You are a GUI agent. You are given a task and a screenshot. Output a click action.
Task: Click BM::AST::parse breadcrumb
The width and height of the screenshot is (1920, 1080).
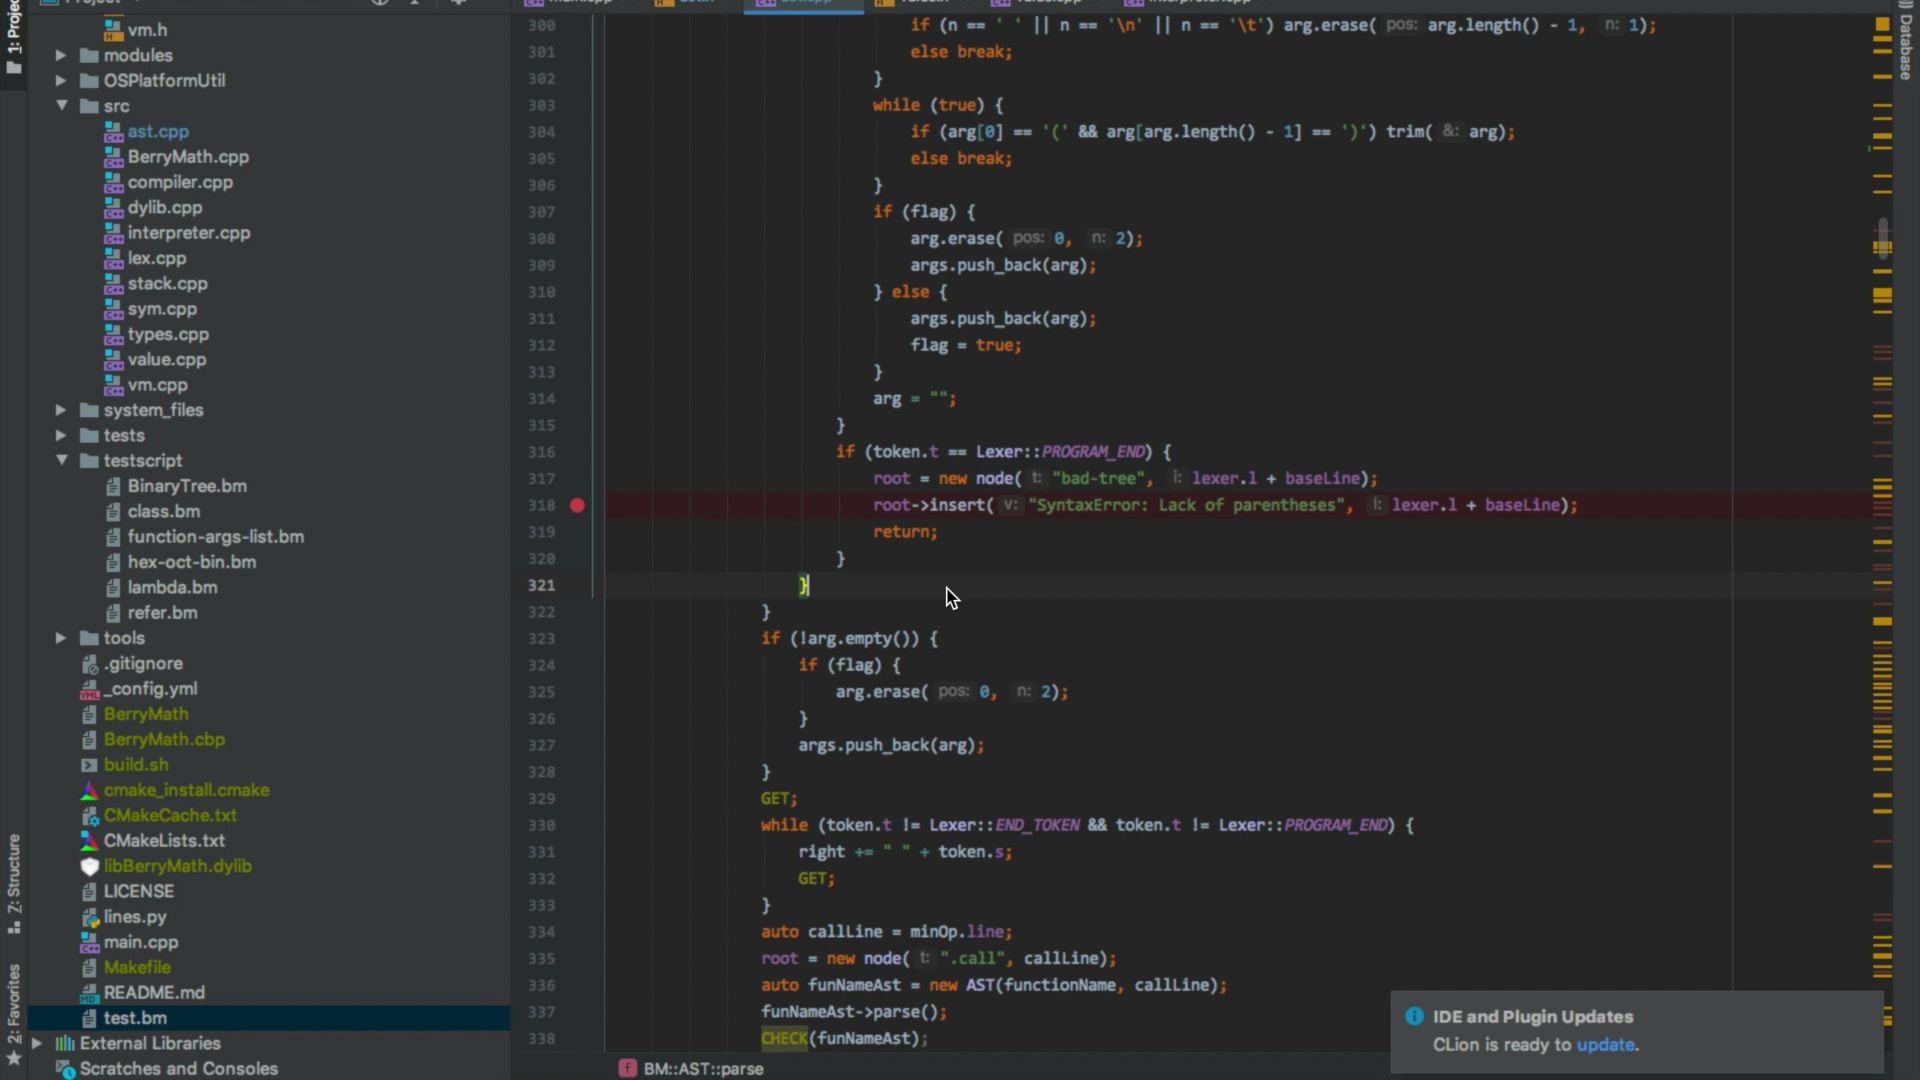pyautogui.click(x=703, y=1069)
